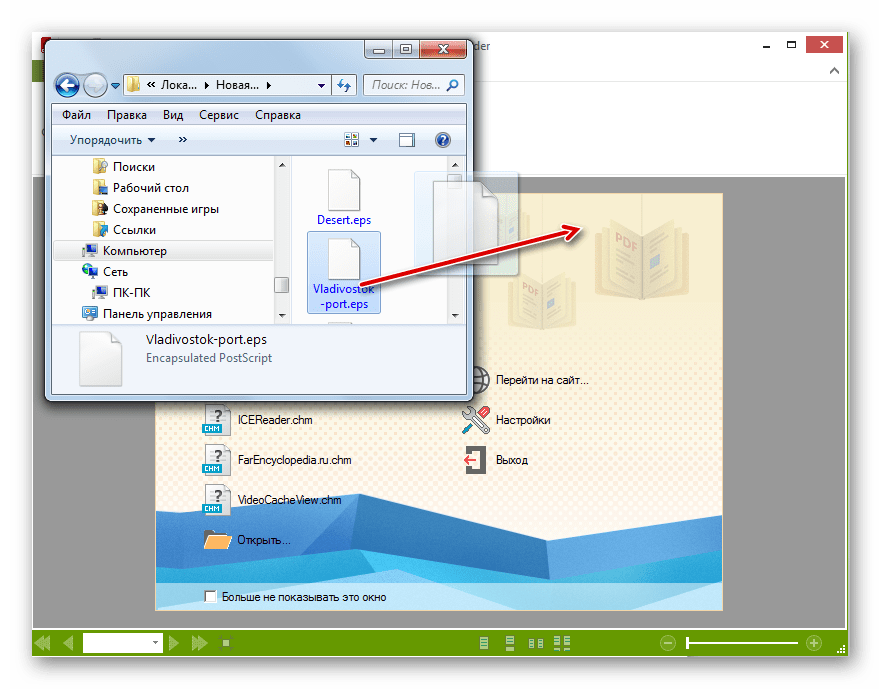Screen dimensions: 882x689
Task: Click the navigation pane scrollbar up arrow
Action: (x=282, y=165)
